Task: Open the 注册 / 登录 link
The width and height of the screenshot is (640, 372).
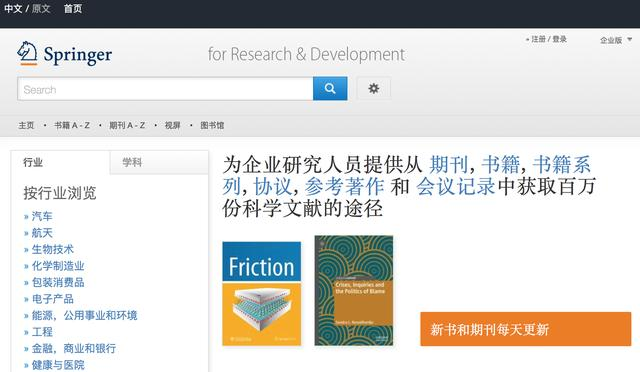Action: coord(549,39)
